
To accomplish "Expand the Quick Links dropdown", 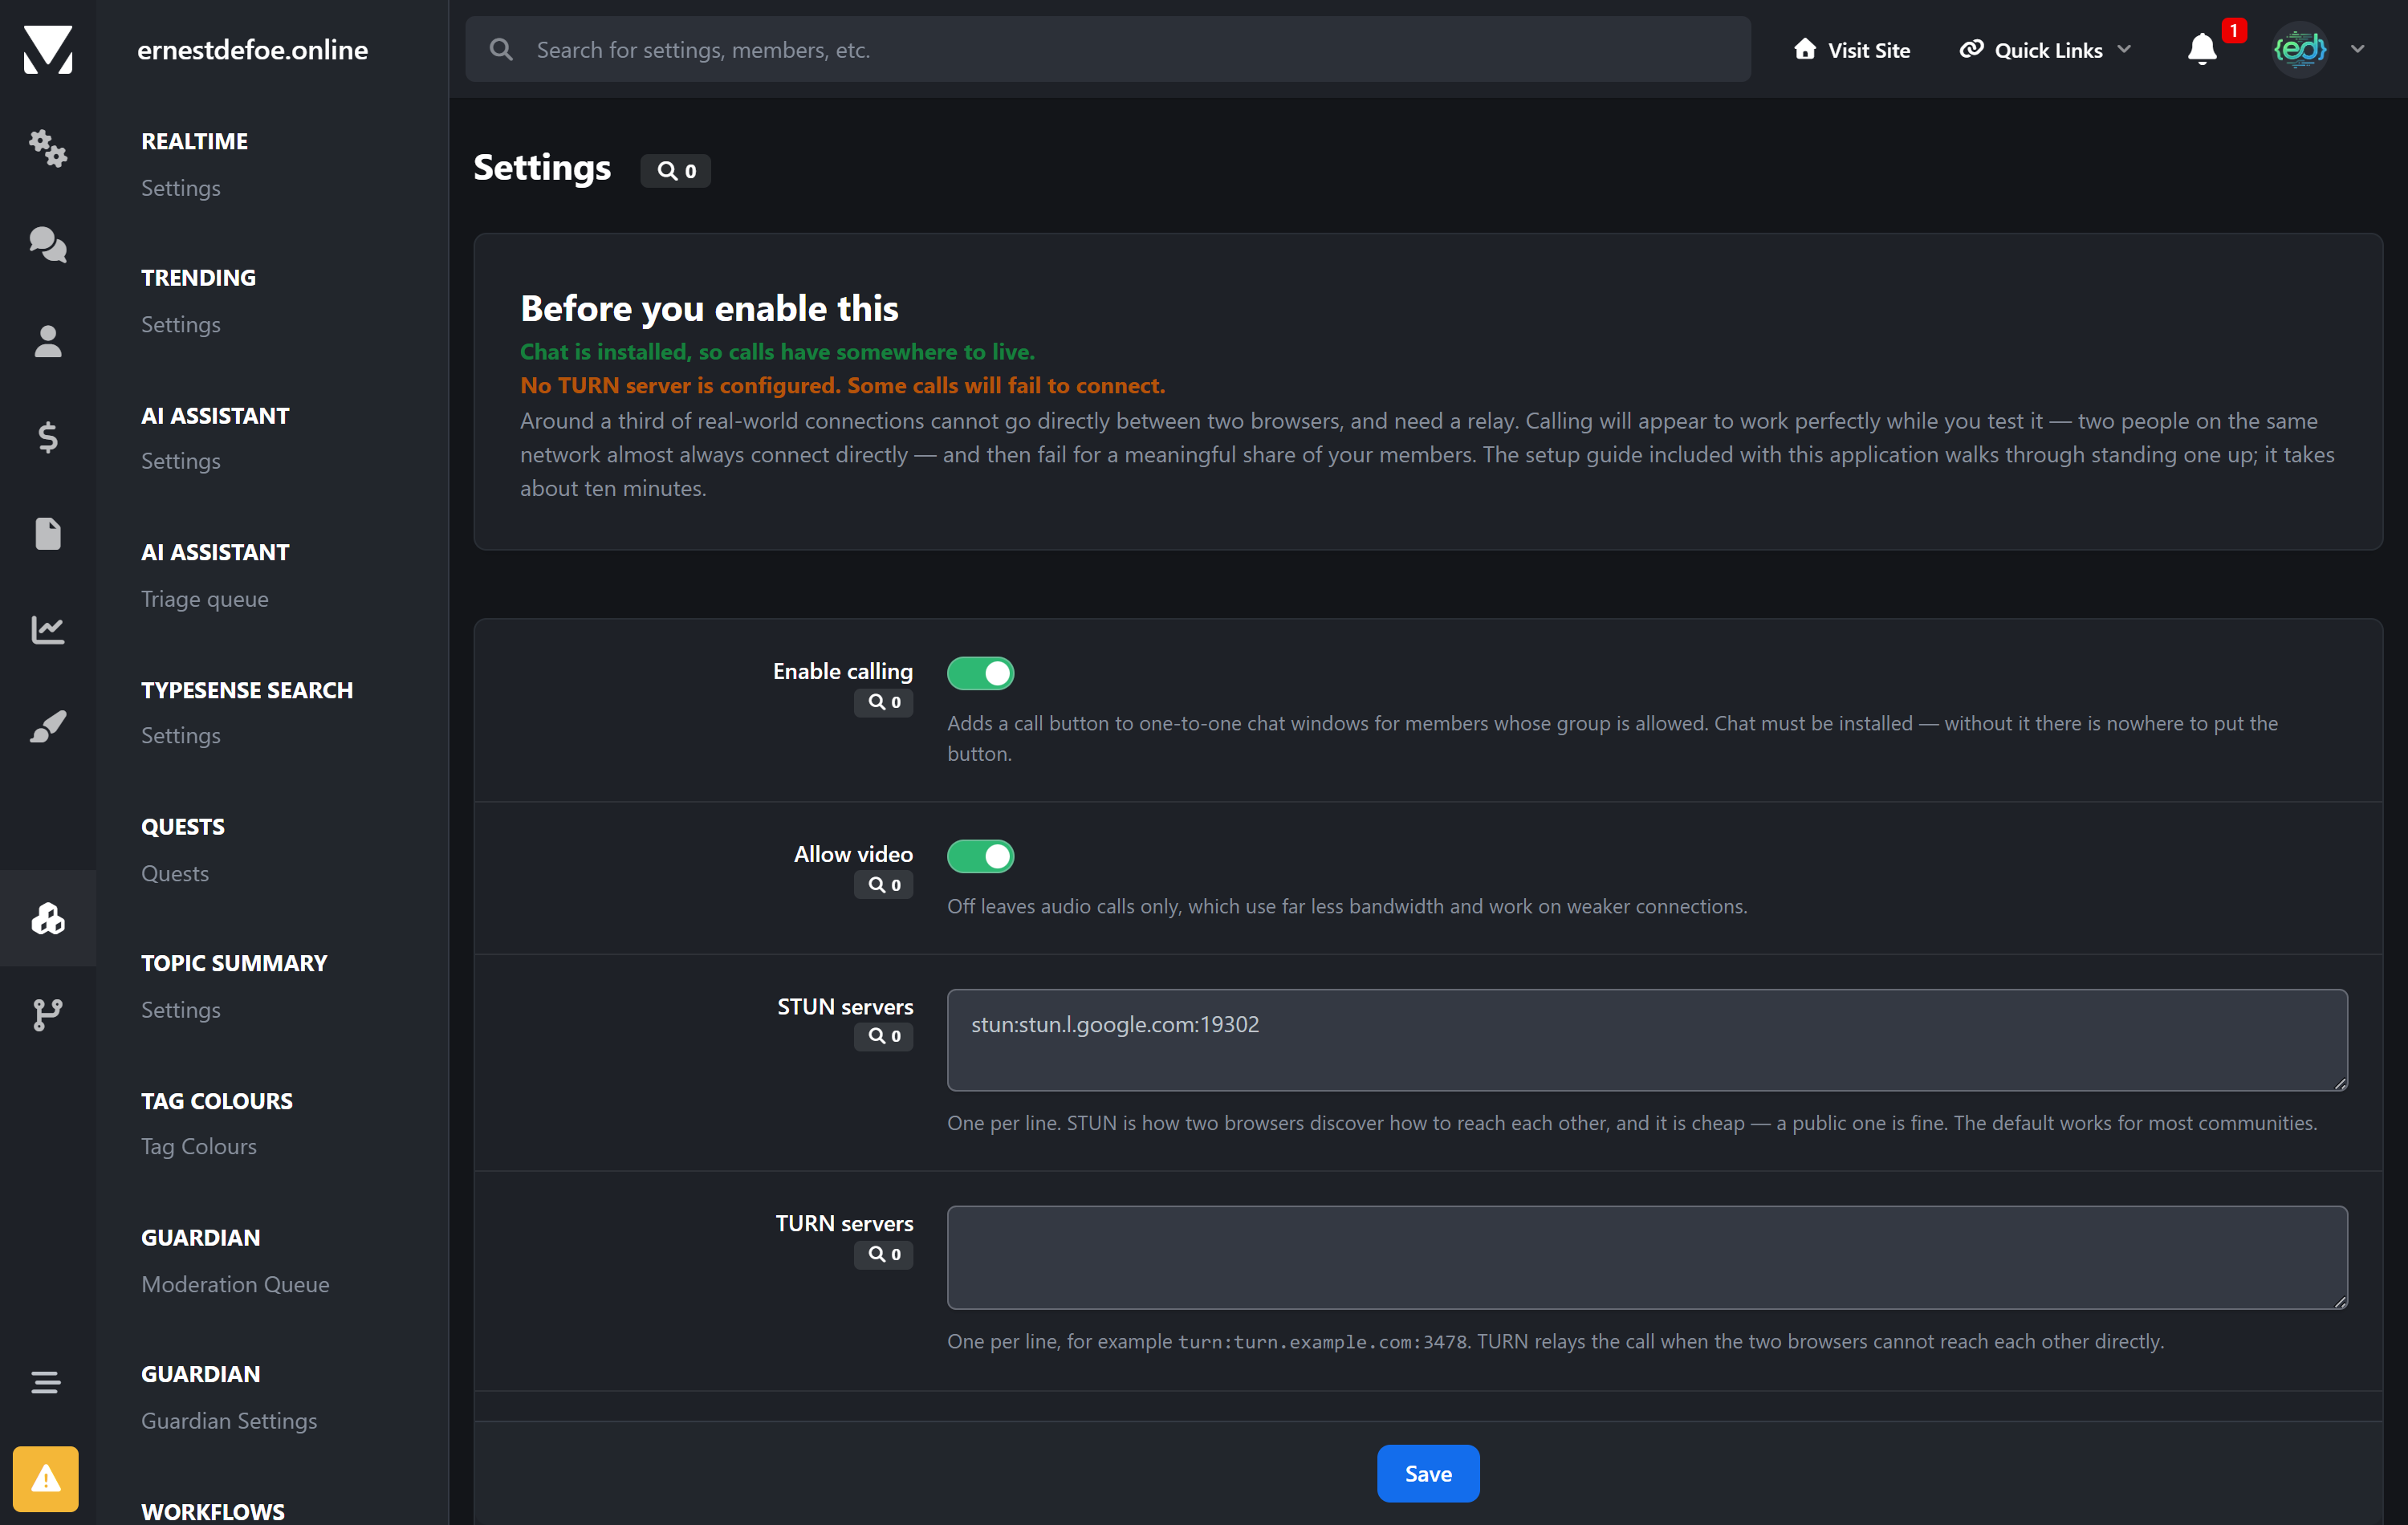I will tap(2045, 49).
